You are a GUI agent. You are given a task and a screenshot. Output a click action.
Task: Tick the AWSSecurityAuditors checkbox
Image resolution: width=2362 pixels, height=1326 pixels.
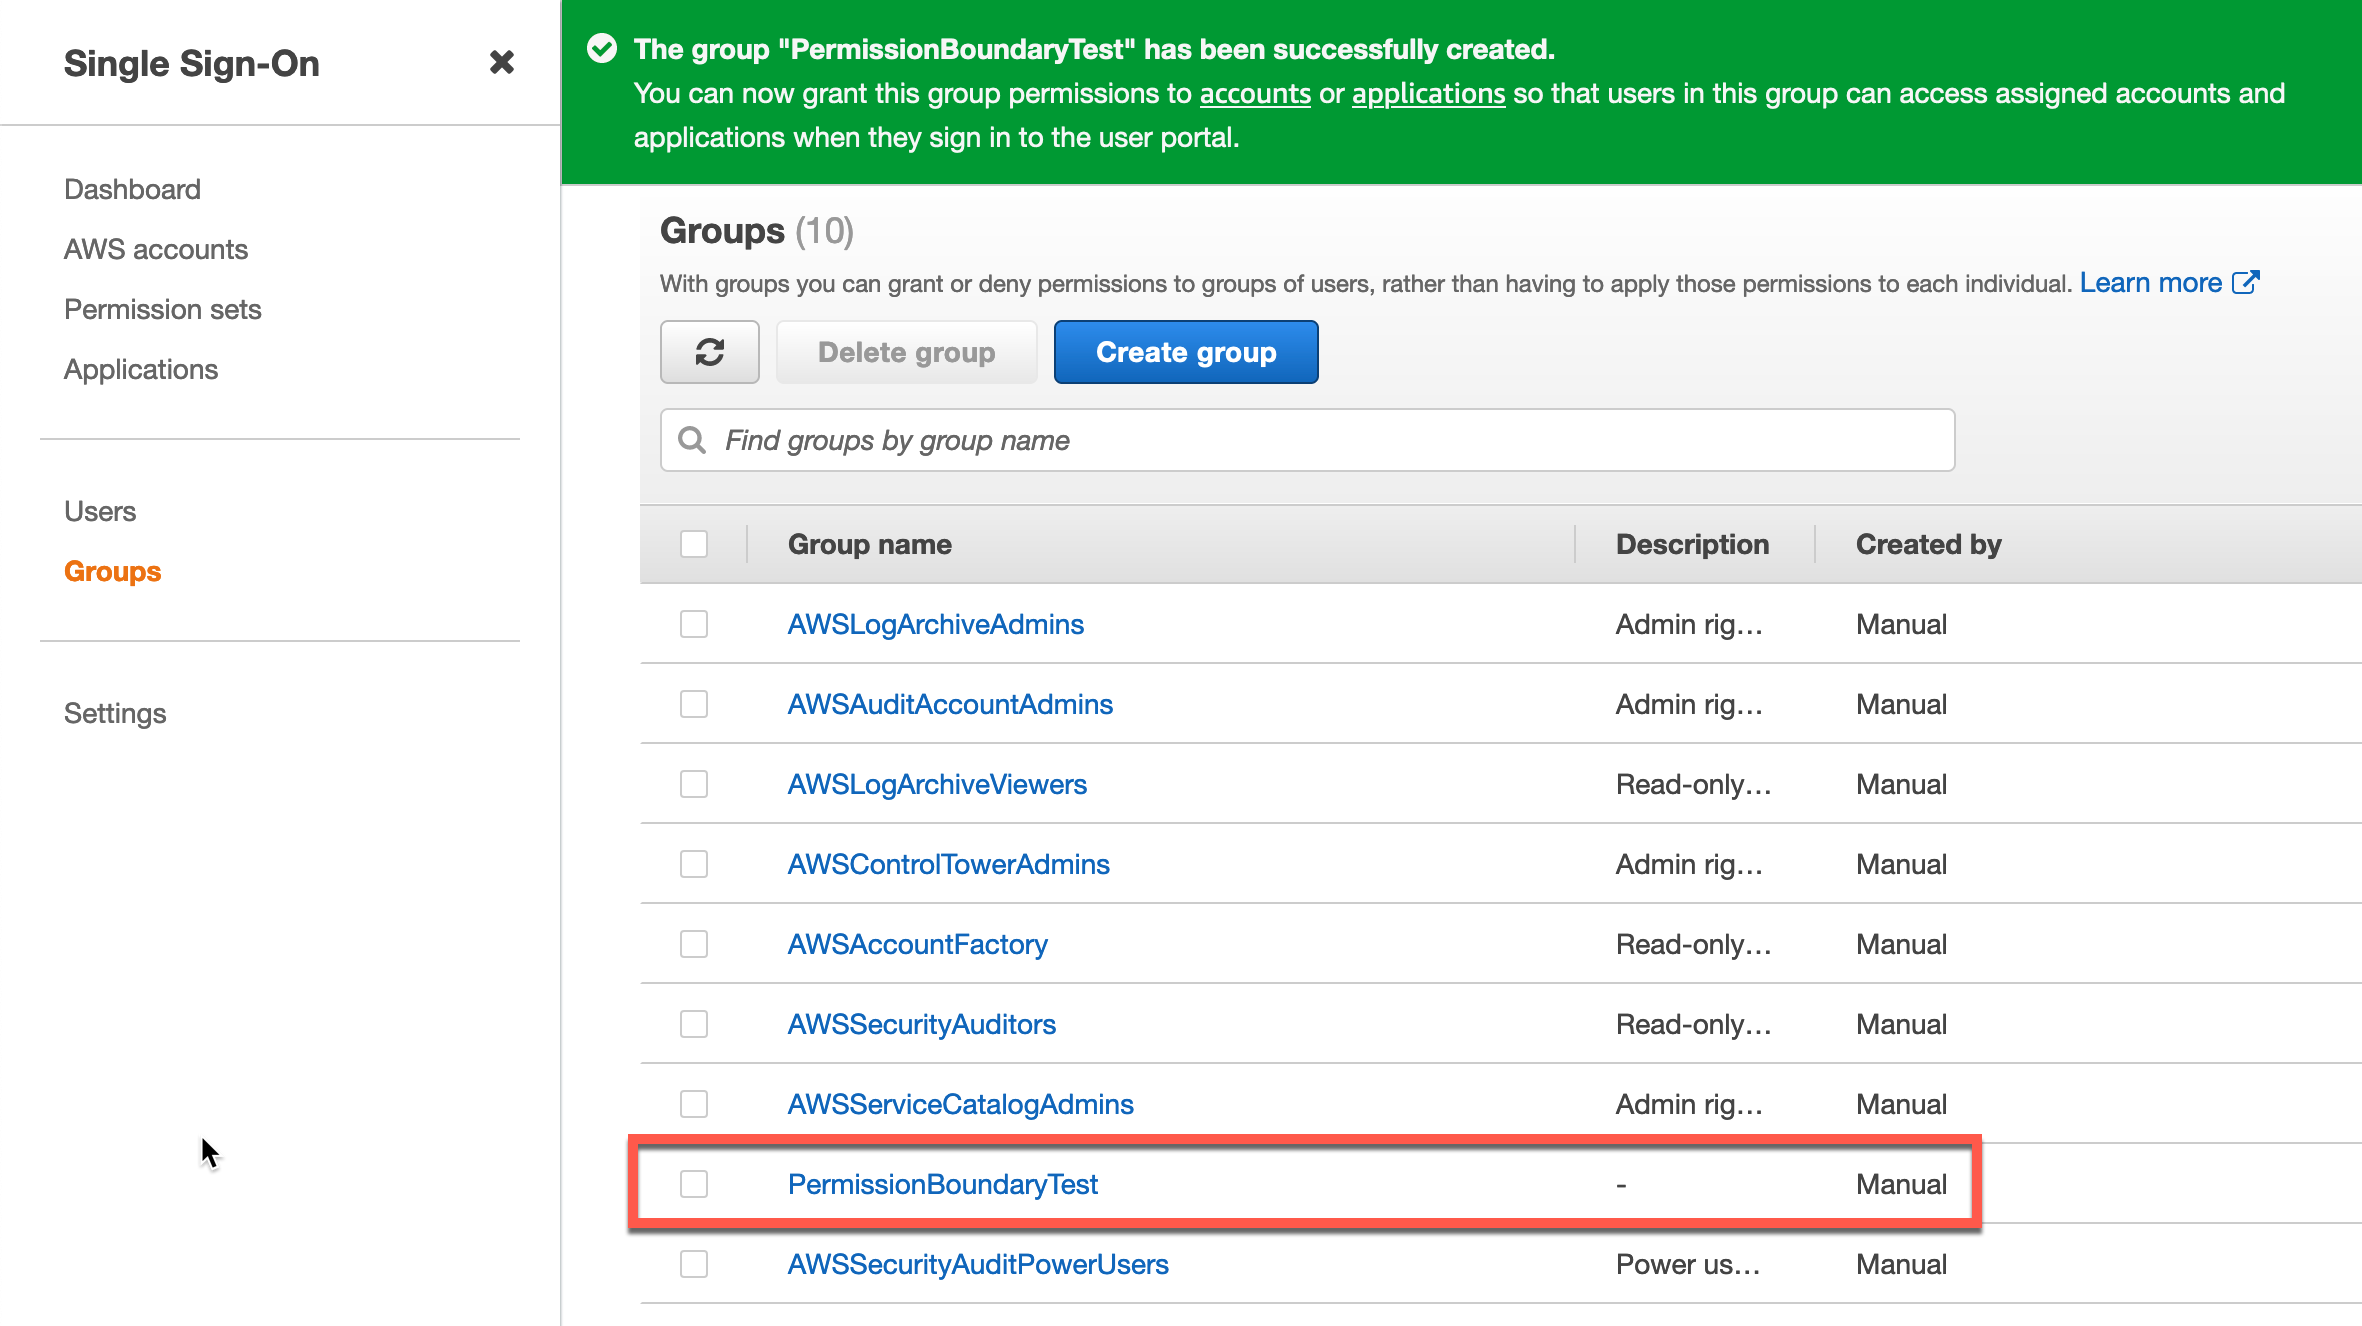pyautogui.click(x=694, y=1024)
